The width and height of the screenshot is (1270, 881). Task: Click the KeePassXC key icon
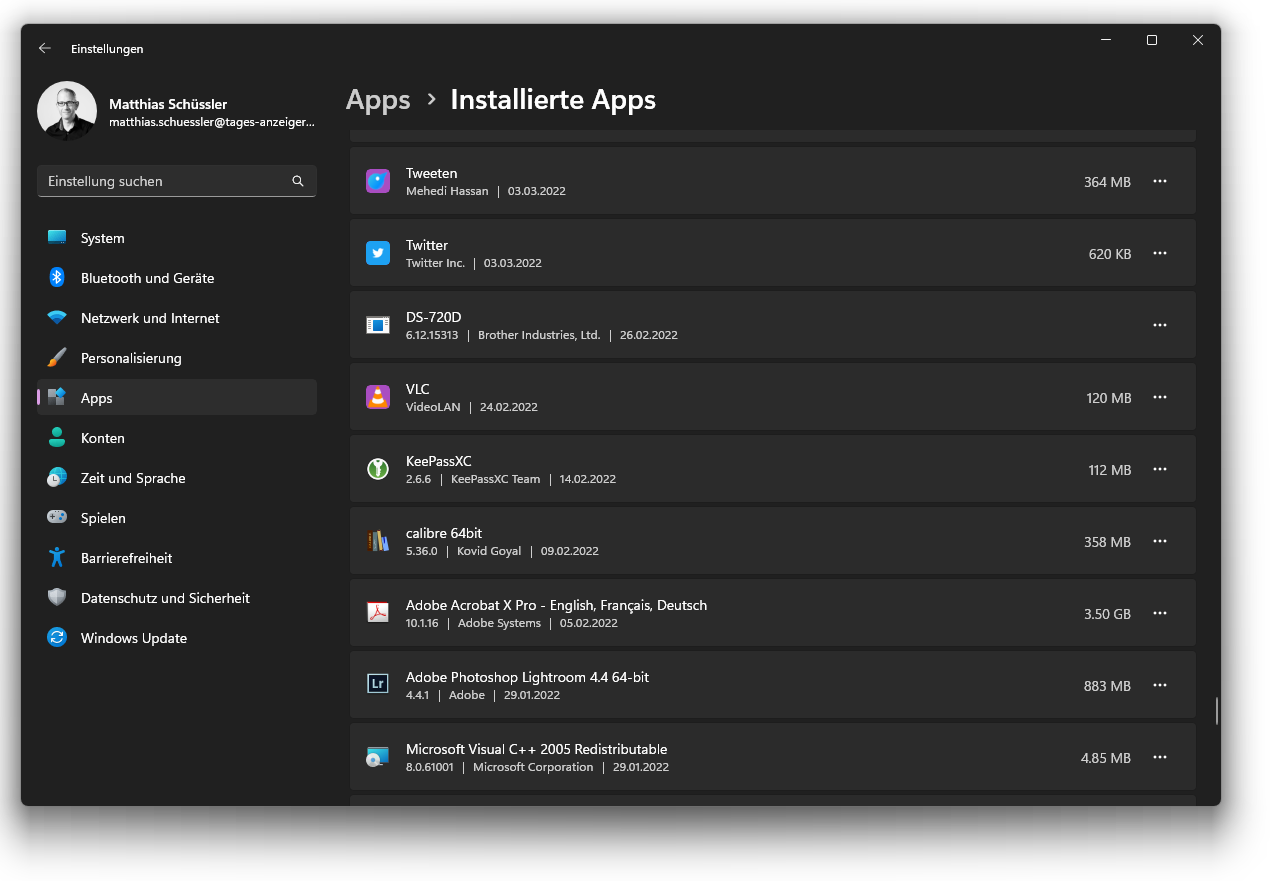pyautogui.click(x=377, y=469)
